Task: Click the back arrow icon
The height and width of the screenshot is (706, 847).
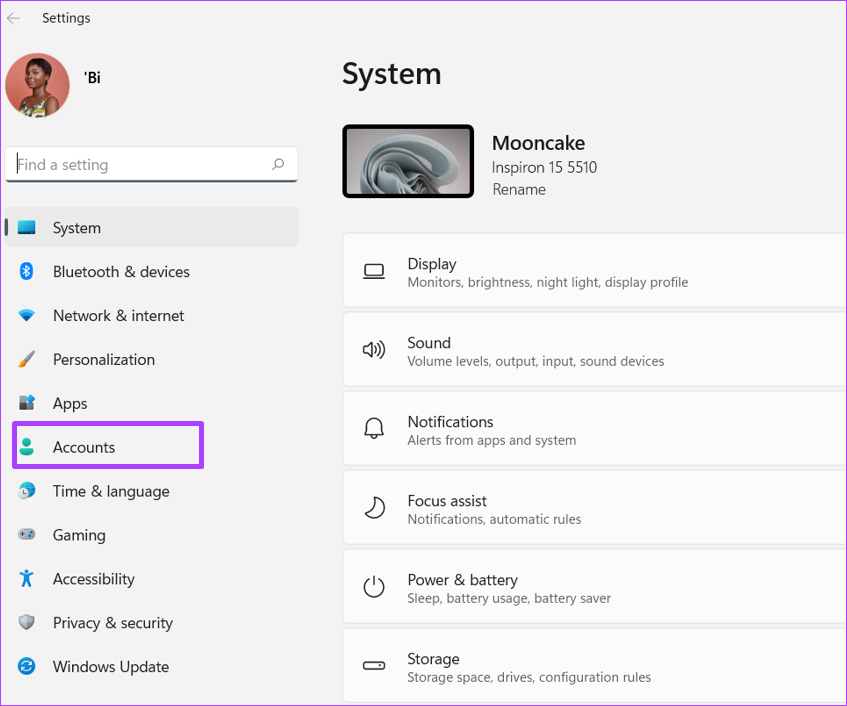Action: tap(13, 18)
